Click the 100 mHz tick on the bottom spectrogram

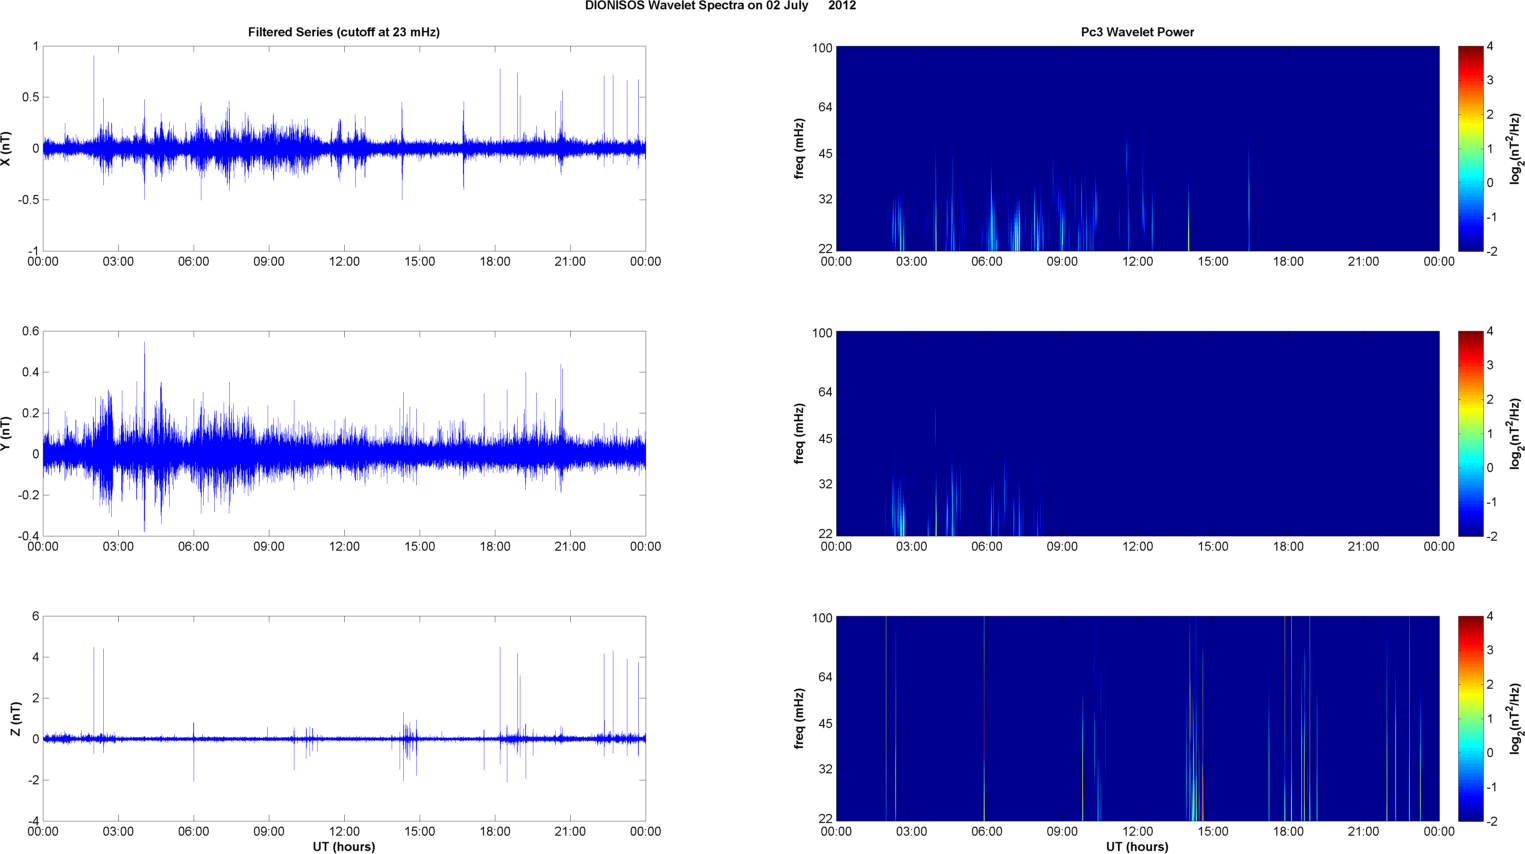823,618
